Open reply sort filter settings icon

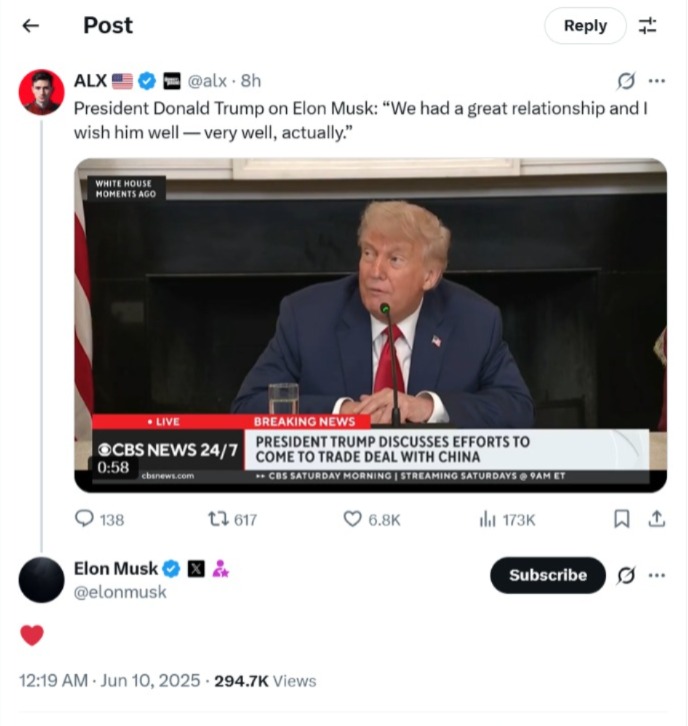click(x=648, y=26)
